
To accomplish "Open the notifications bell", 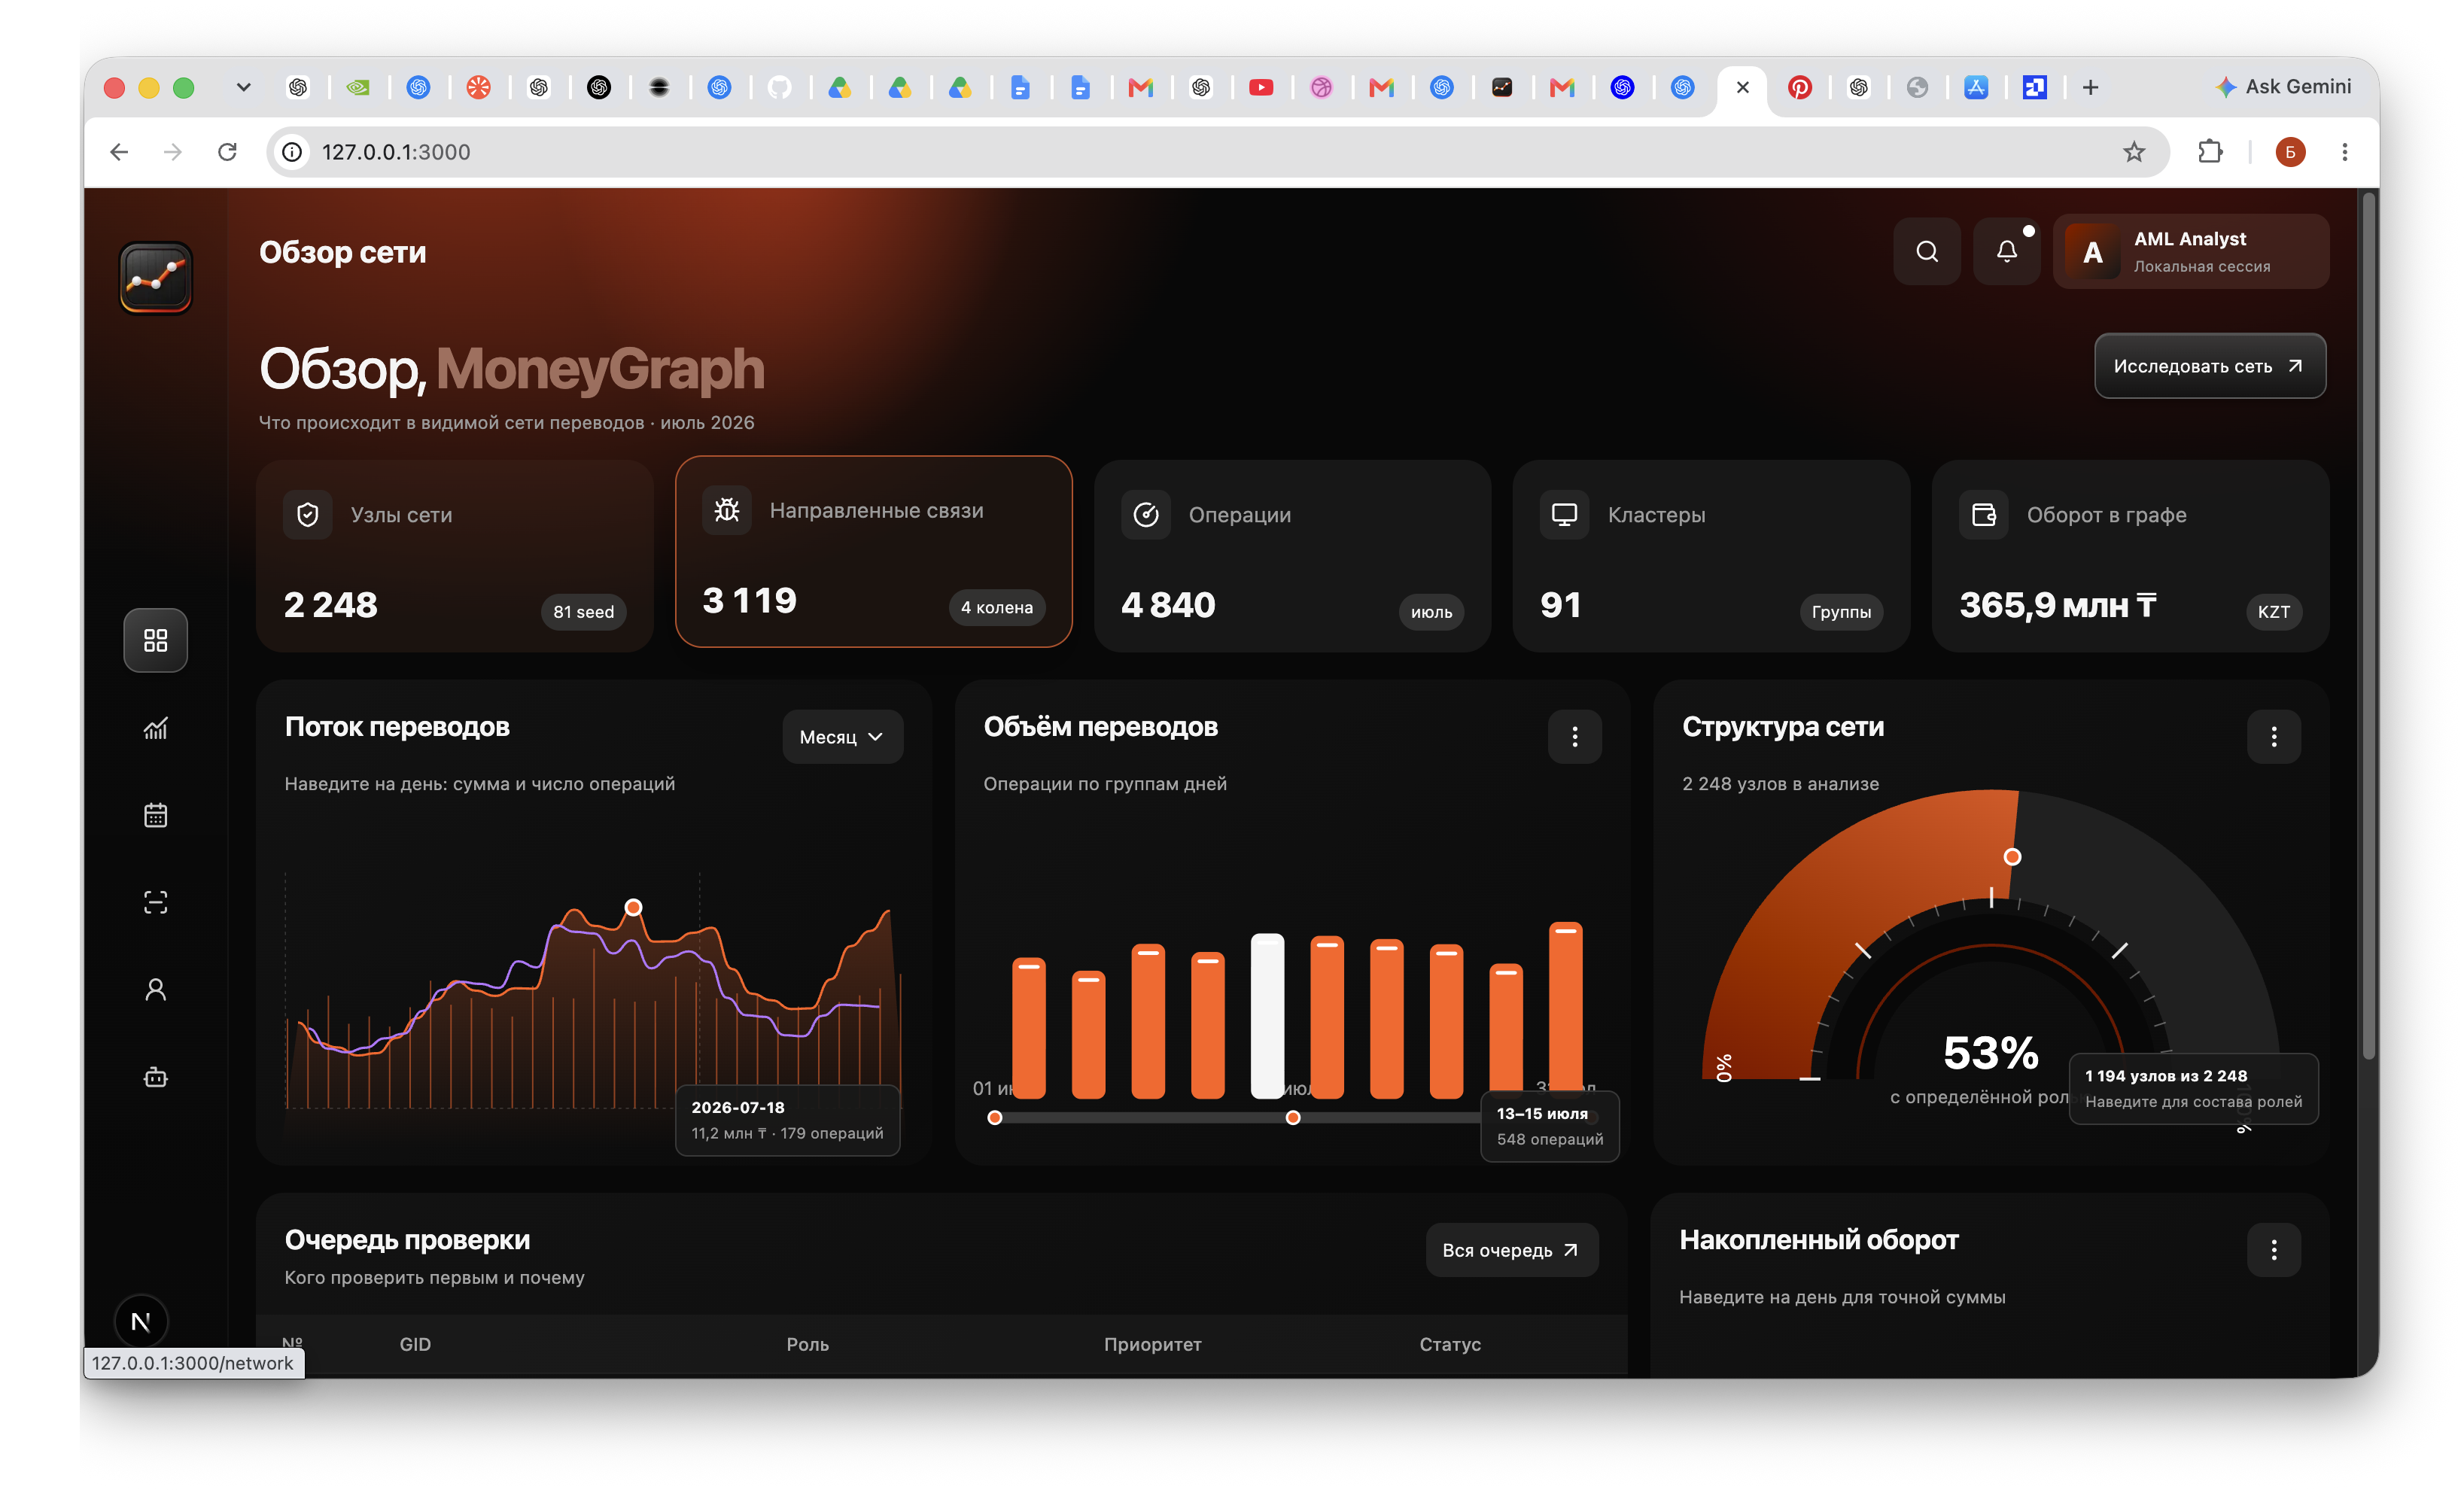I will (x=2006, y=251).
